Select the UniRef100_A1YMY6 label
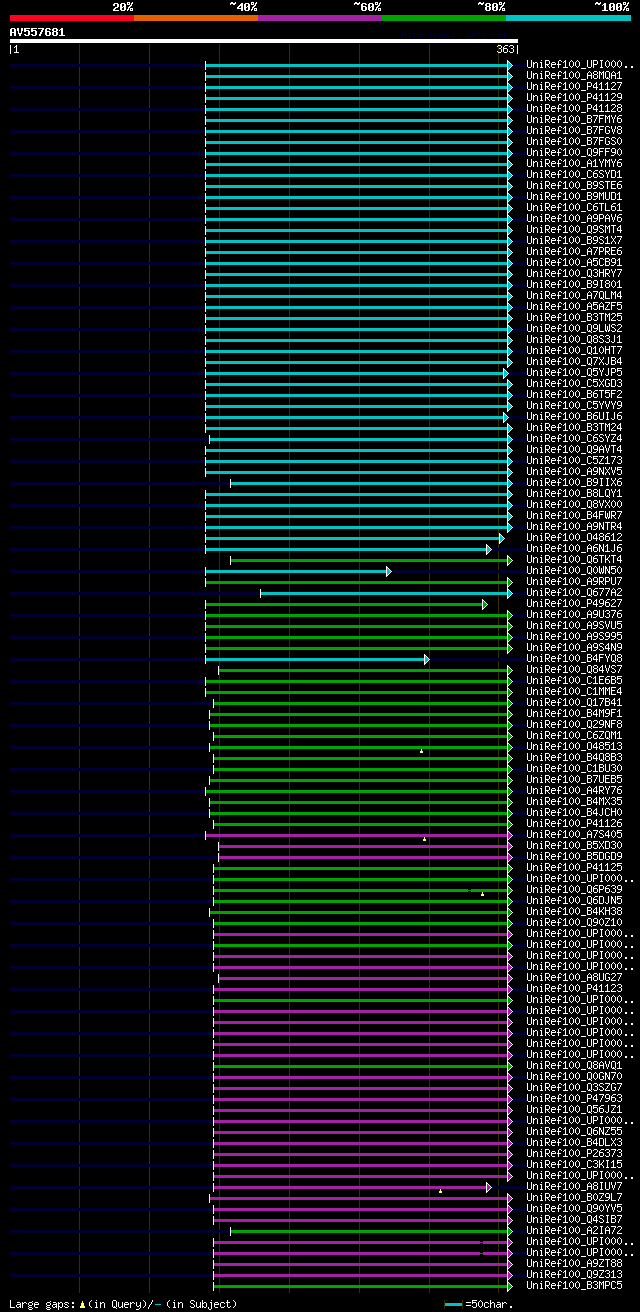This screenshot has width=640, height=1312. click(574, 164)
